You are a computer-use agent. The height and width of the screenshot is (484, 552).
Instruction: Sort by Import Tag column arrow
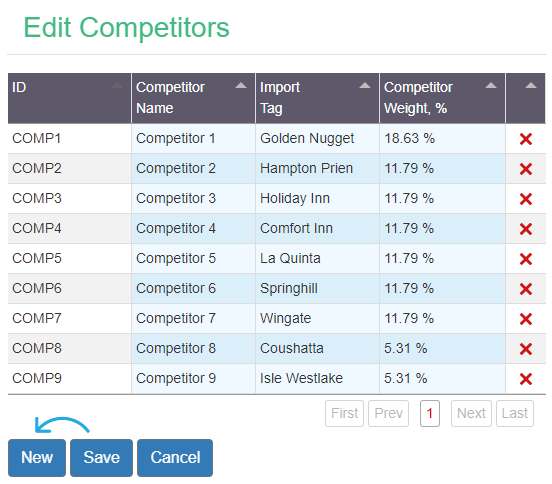coord(365,85)
